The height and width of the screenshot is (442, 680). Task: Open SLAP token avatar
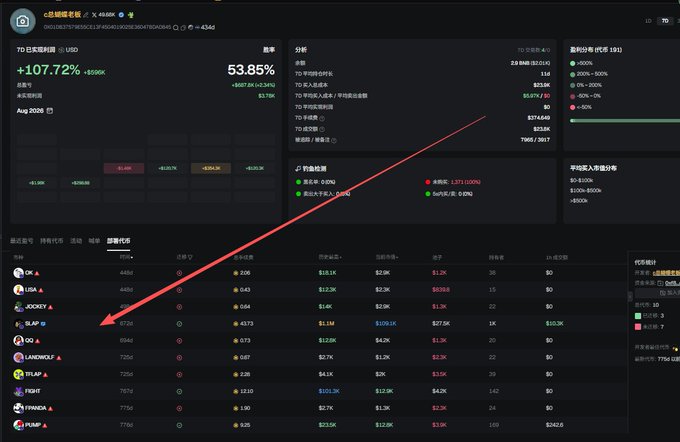point(18,324)
